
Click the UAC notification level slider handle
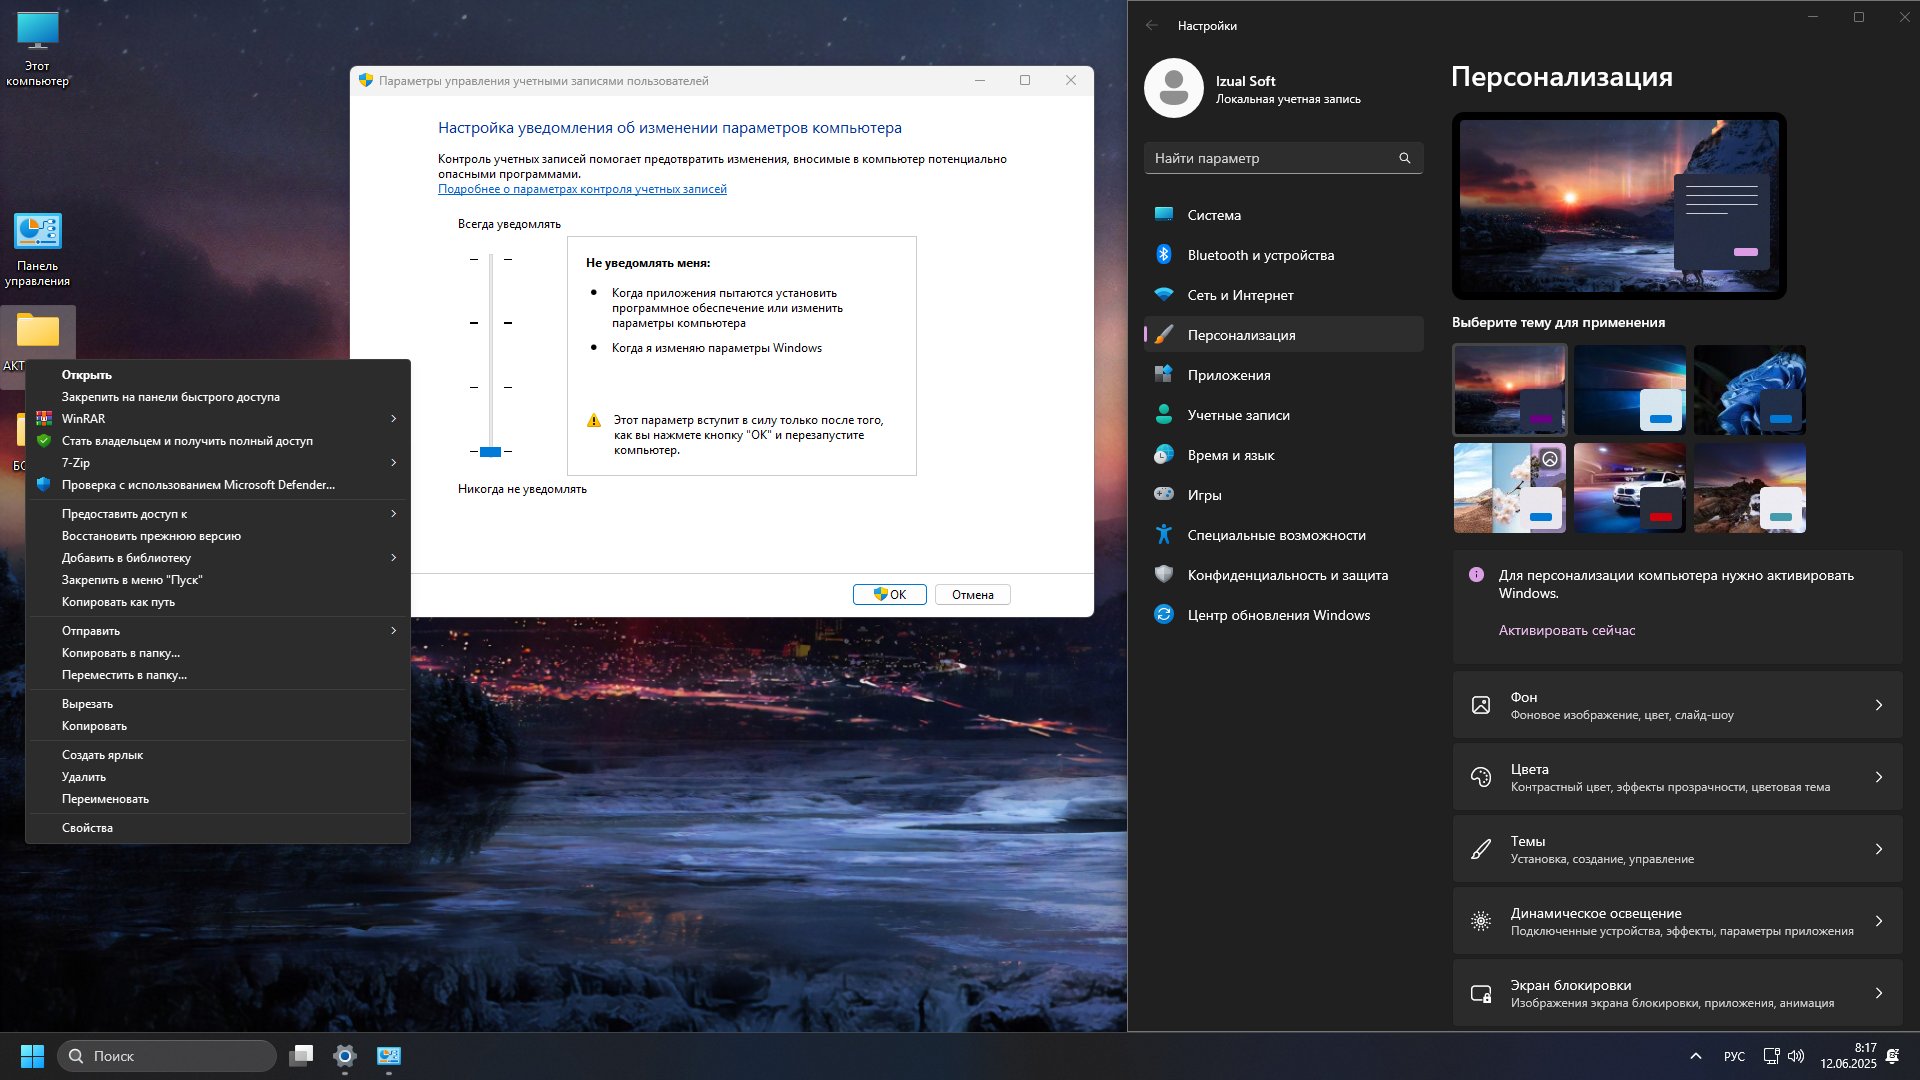click(490, 452)
